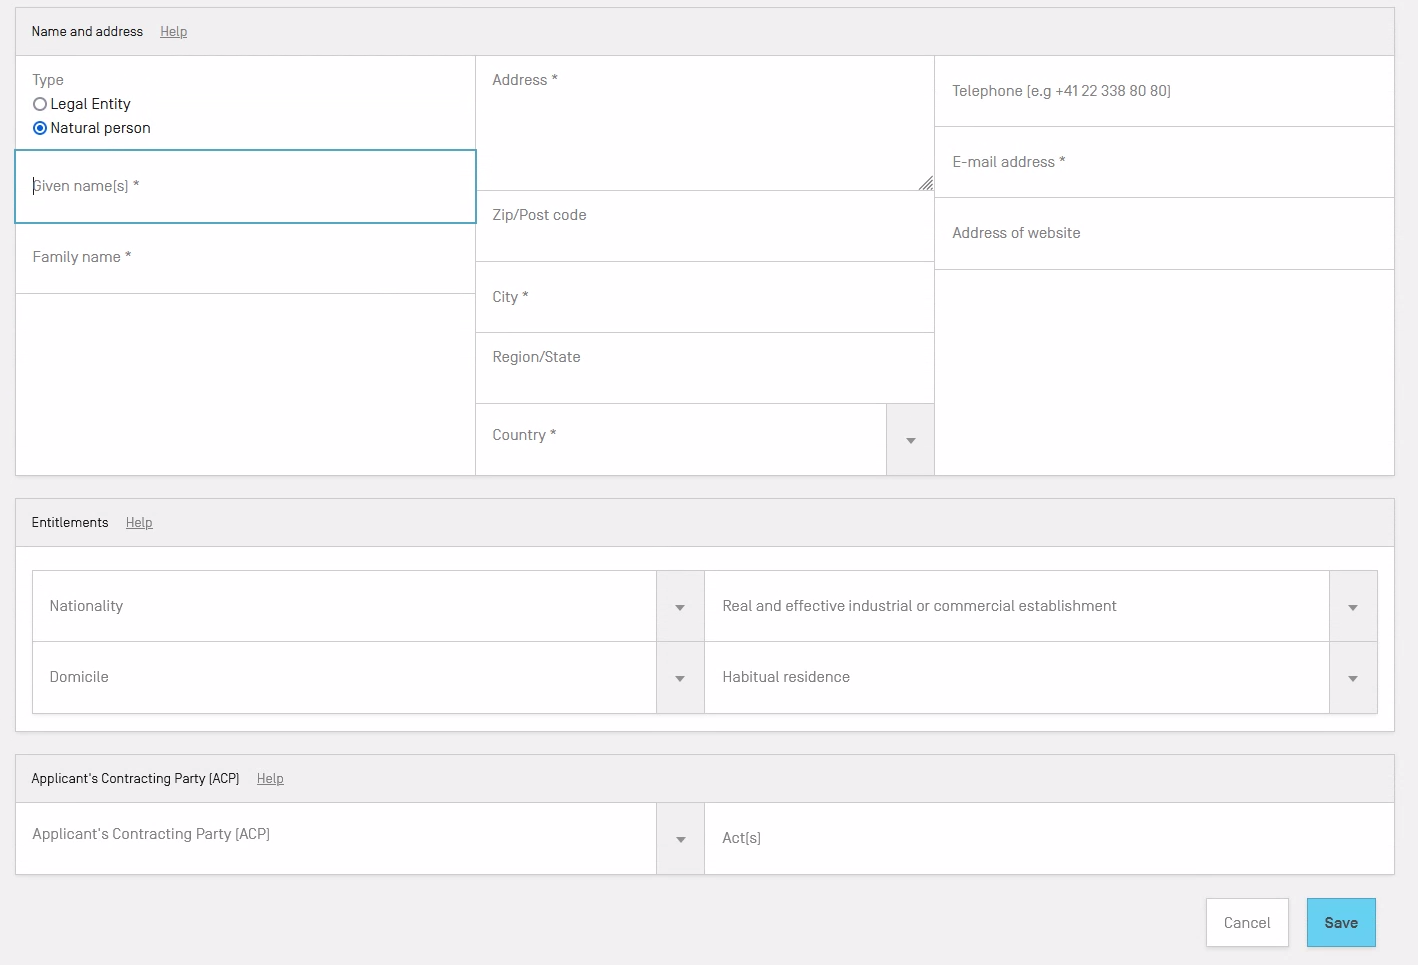Focus the Address text area
1418x965 pixels.
click(x=704, y=123)
